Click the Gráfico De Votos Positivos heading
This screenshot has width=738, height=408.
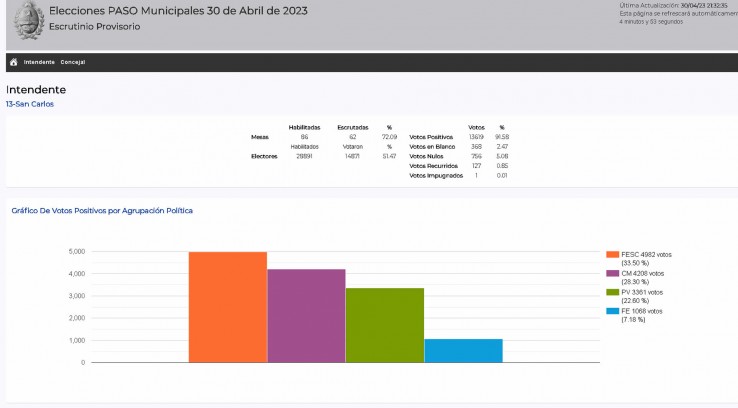101,211
